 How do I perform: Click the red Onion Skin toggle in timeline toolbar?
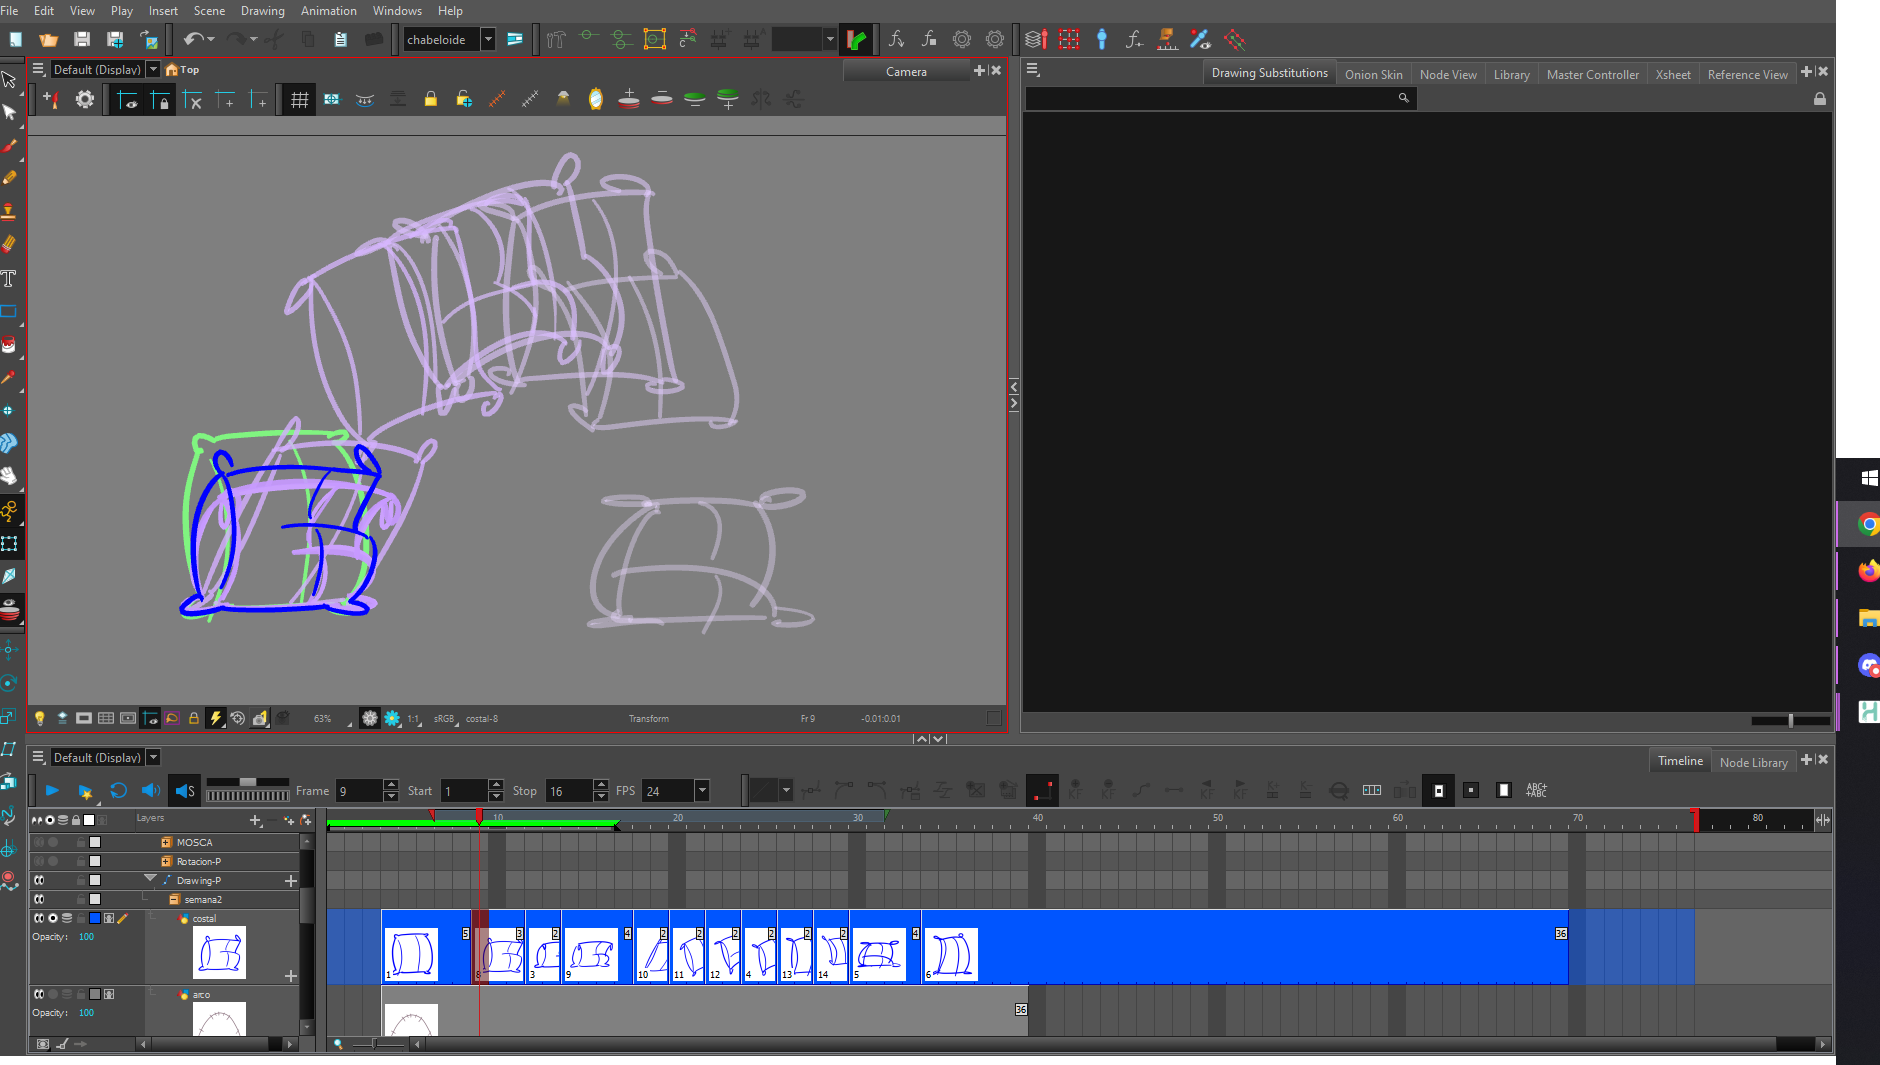[x=1042, y=790]
